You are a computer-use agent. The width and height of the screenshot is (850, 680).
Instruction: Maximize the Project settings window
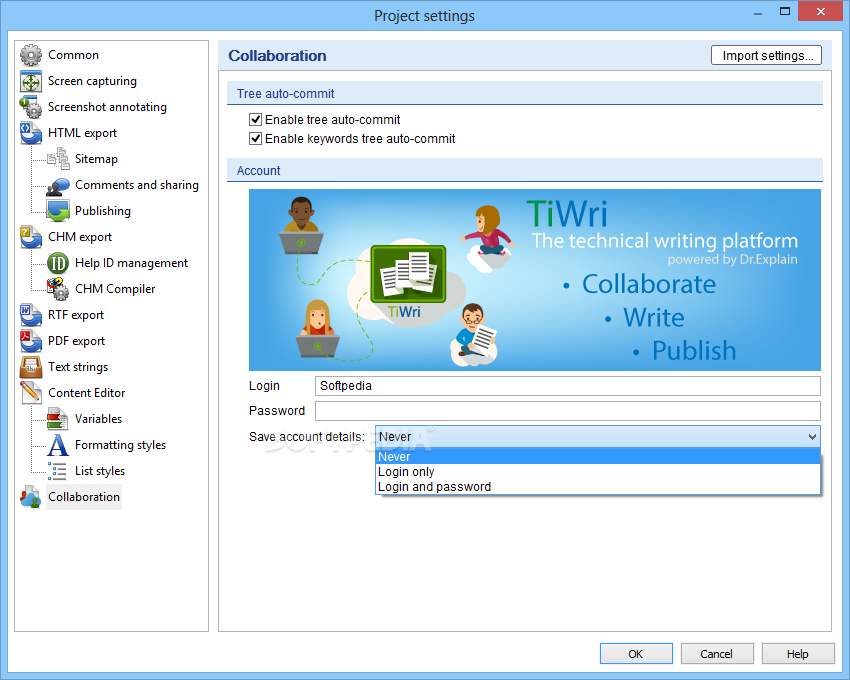(784, 11)
